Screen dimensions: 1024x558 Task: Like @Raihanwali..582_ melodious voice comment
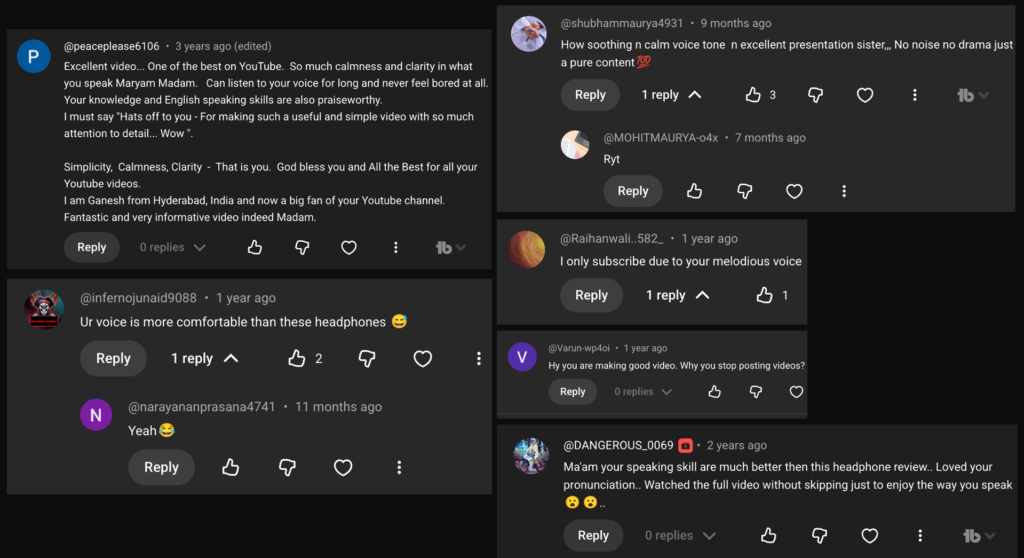tap(765, 295)
